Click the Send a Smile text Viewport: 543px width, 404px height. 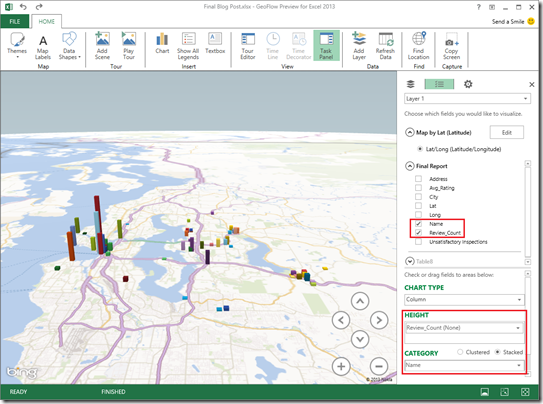pos(508,21)
